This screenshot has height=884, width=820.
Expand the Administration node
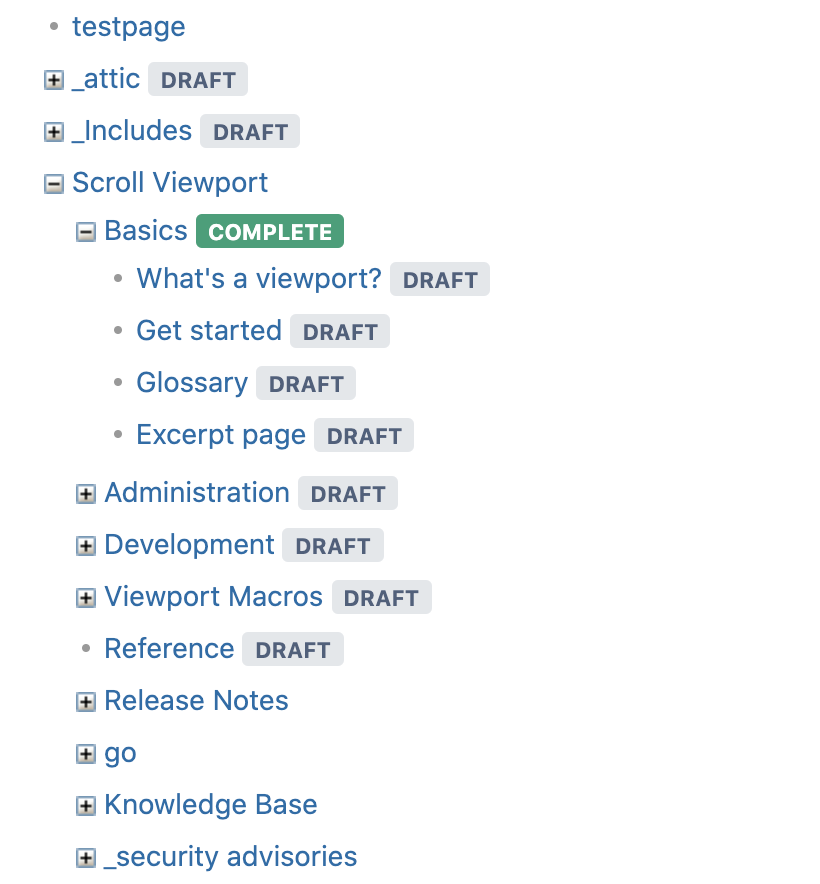click(x=86, y=494)
